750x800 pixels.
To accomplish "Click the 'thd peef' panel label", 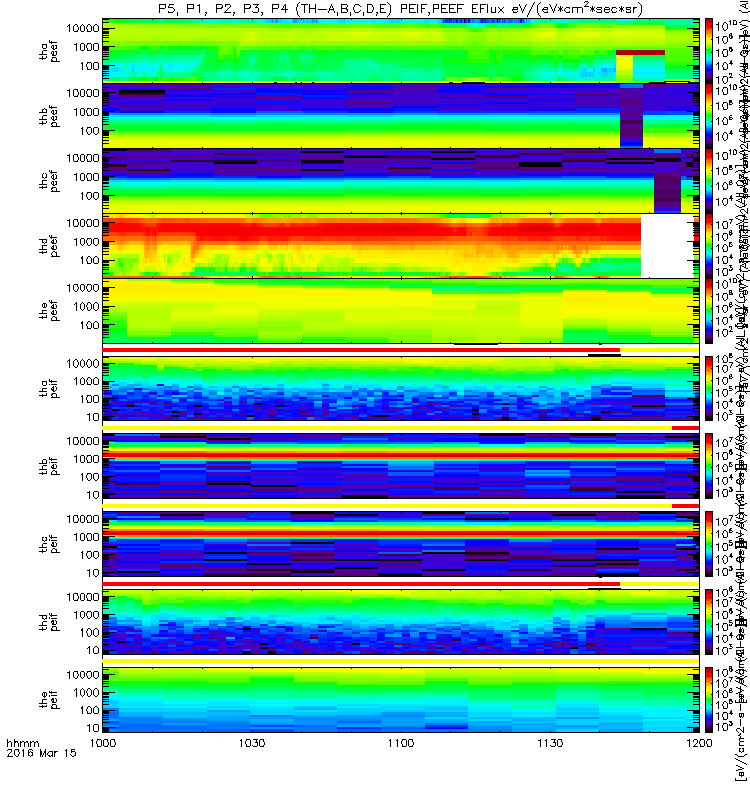I will 49,246.
